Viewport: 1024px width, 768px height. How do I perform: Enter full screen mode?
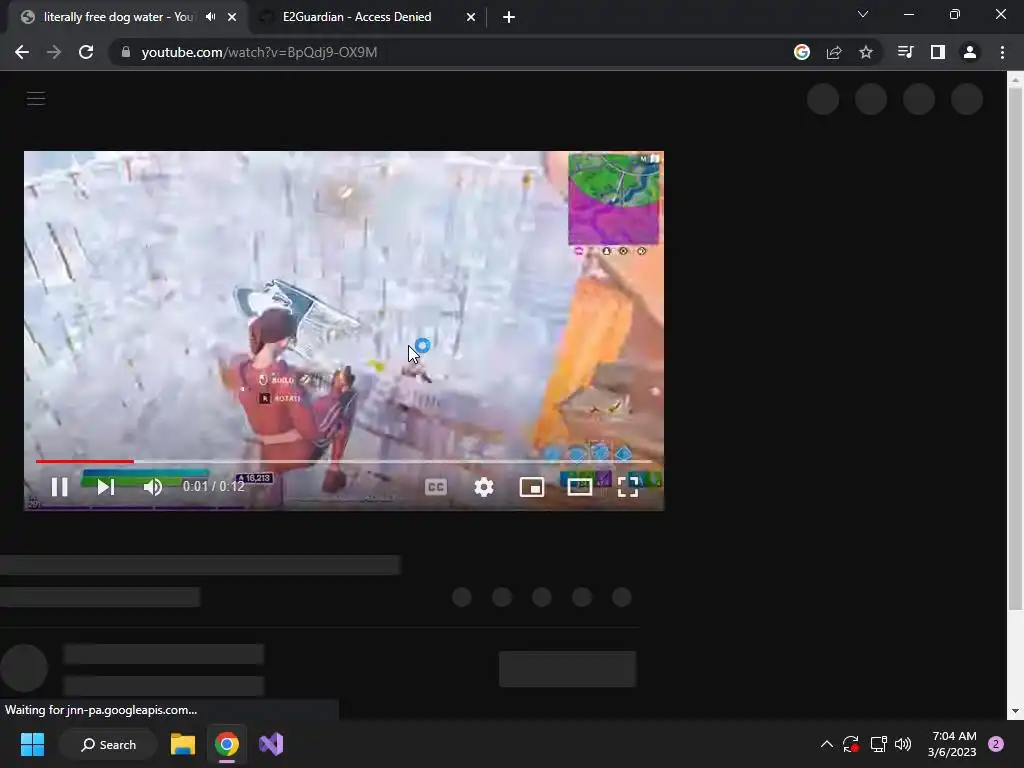(x=628, y=487)
